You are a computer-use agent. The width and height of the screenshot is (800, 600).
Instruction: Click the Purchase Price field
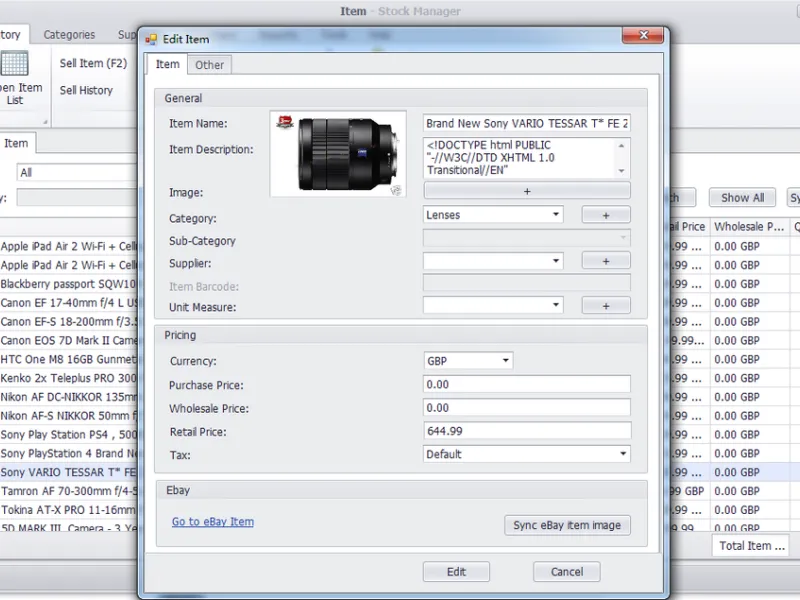pos(527,384)
